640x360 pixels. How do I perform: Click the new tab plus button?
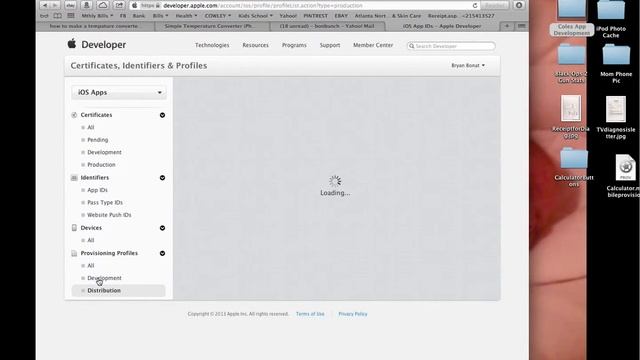(x=507, y=26)
